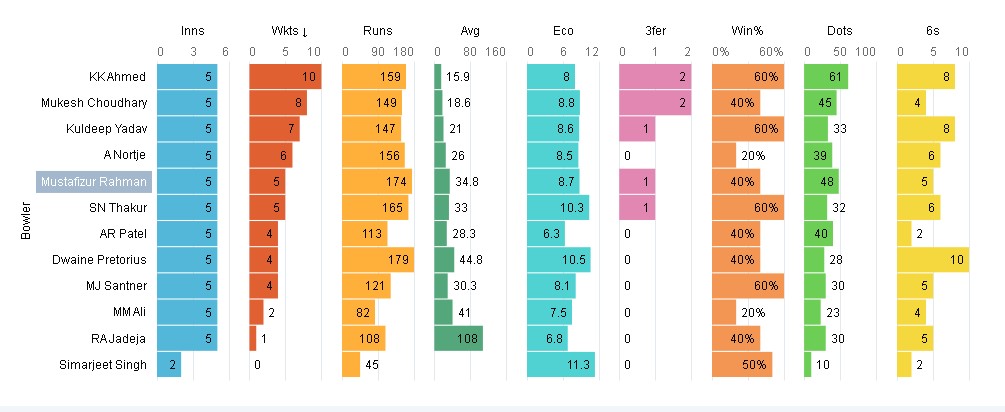Click MJ Santner's win percentage bar
The height and width of the screenshot is (412, 1005).
[x=747, y=286]
